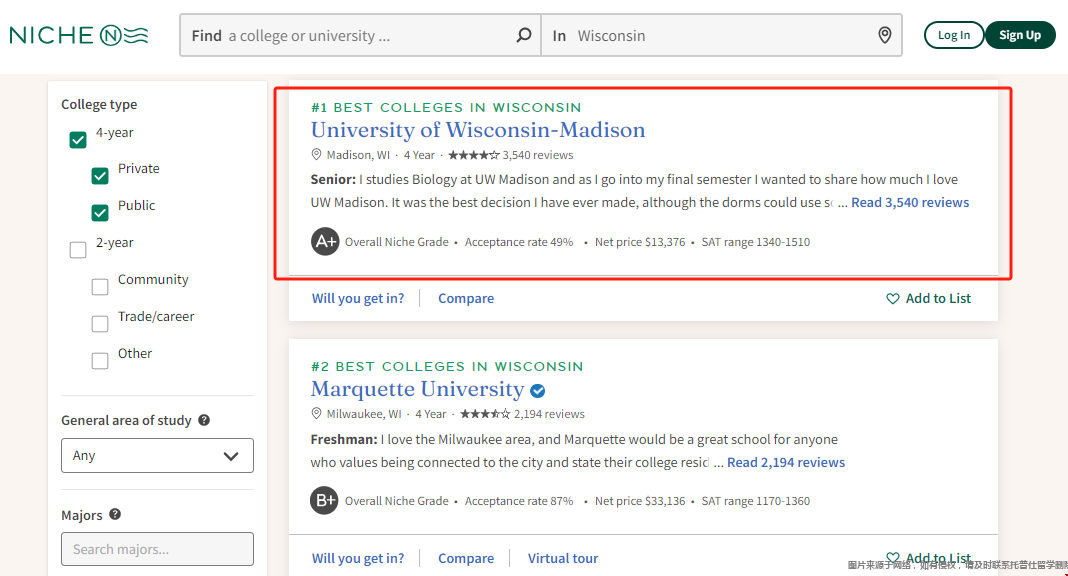Uncheck the Public checkbox
Viewport: 1068px width, 576px height.
click(x=100, y=212)
